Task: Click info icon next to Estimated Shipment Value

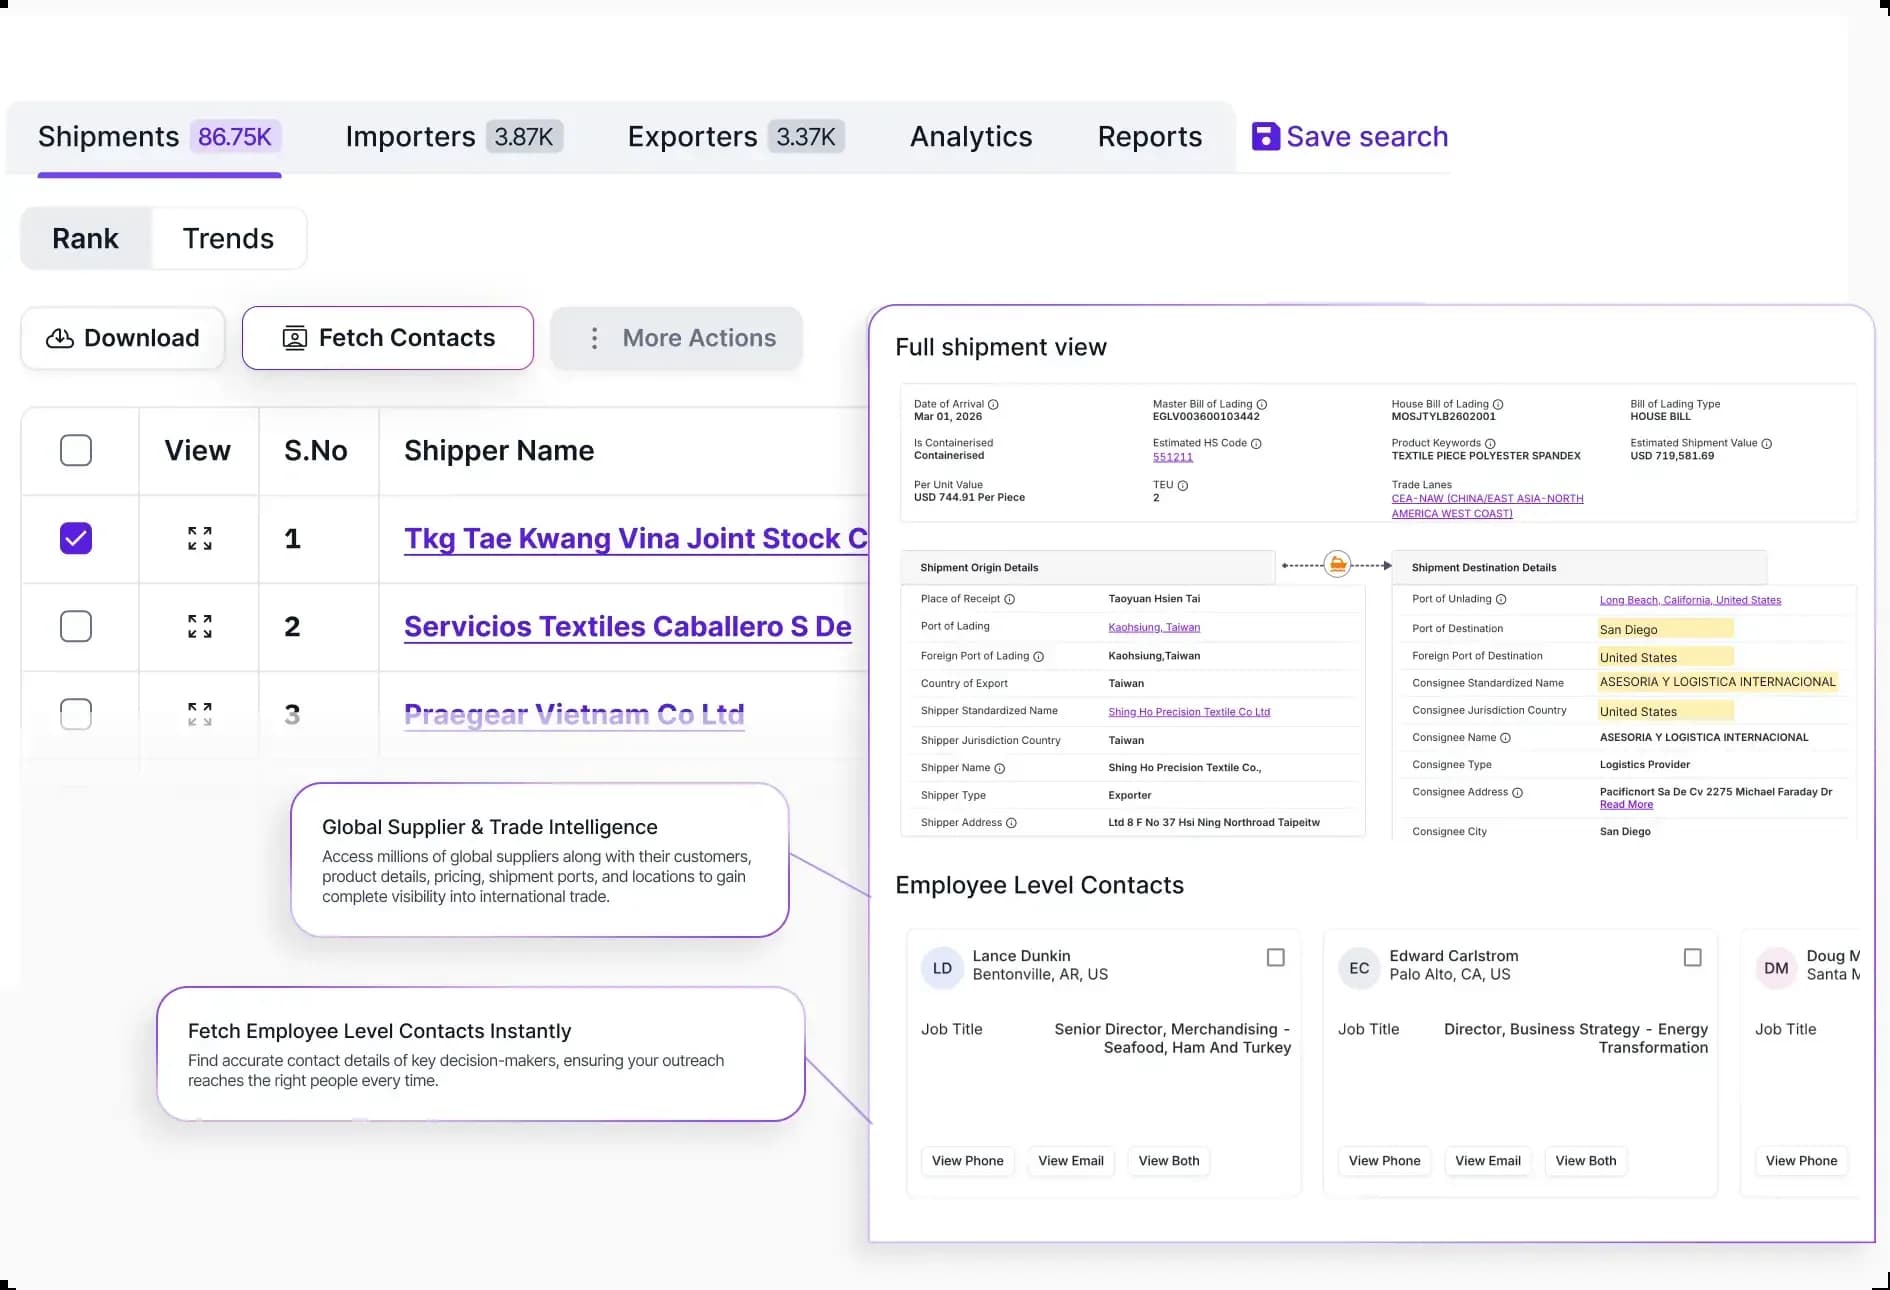Action: (x=1767, y=444)
